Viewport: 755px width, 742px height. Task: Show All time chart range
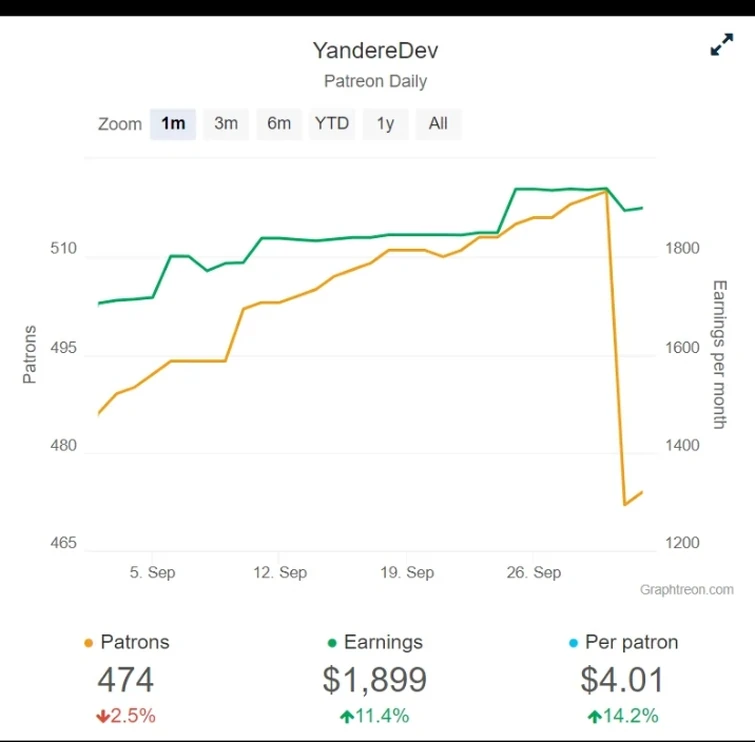pos(438,124)
